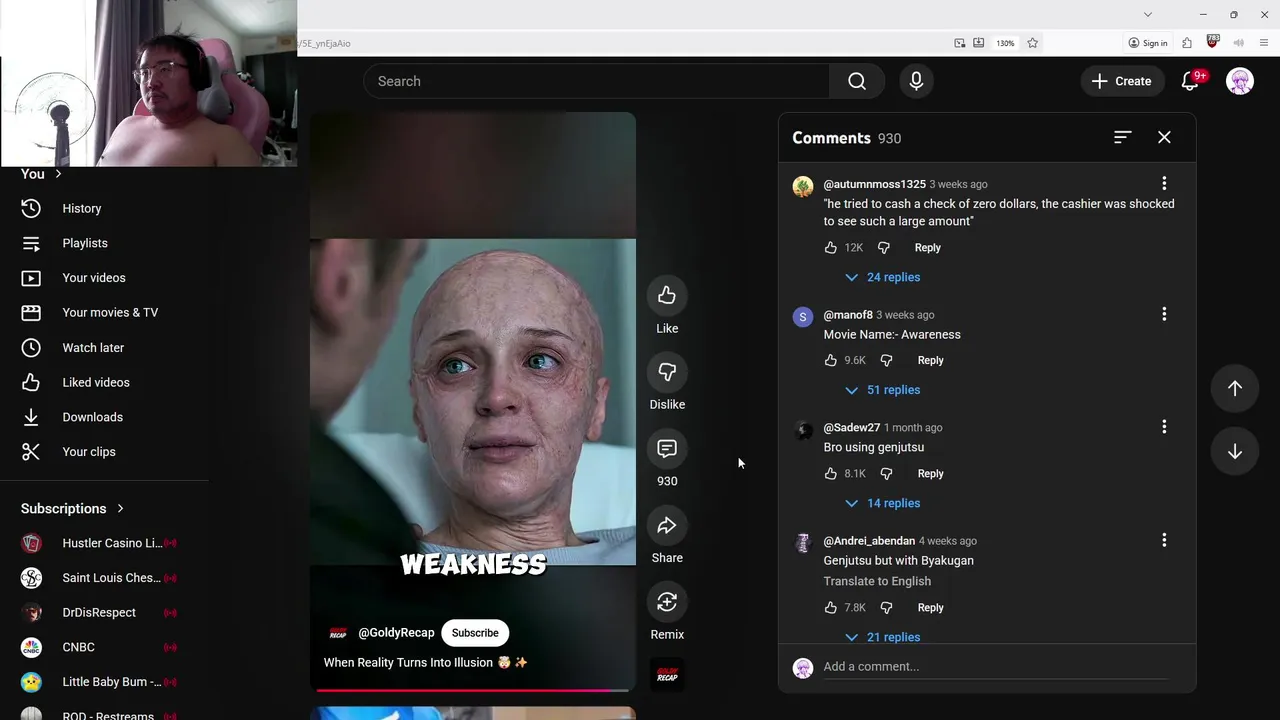1280x720 pixels.
Task: Click browser Sign in button
Action: [x=1148, y=43]
